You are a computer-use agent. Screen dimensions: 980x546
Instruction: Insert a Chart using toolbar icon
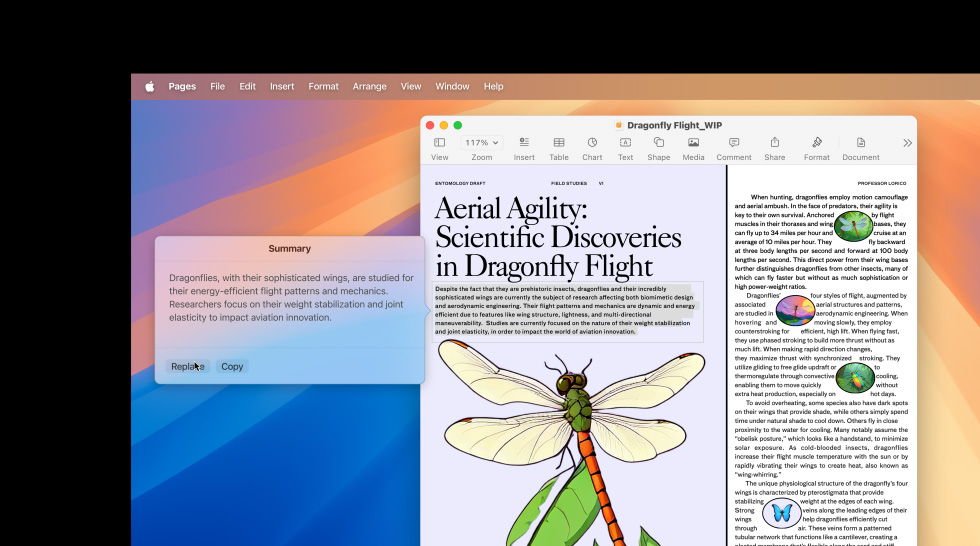(x=592, y=143)
